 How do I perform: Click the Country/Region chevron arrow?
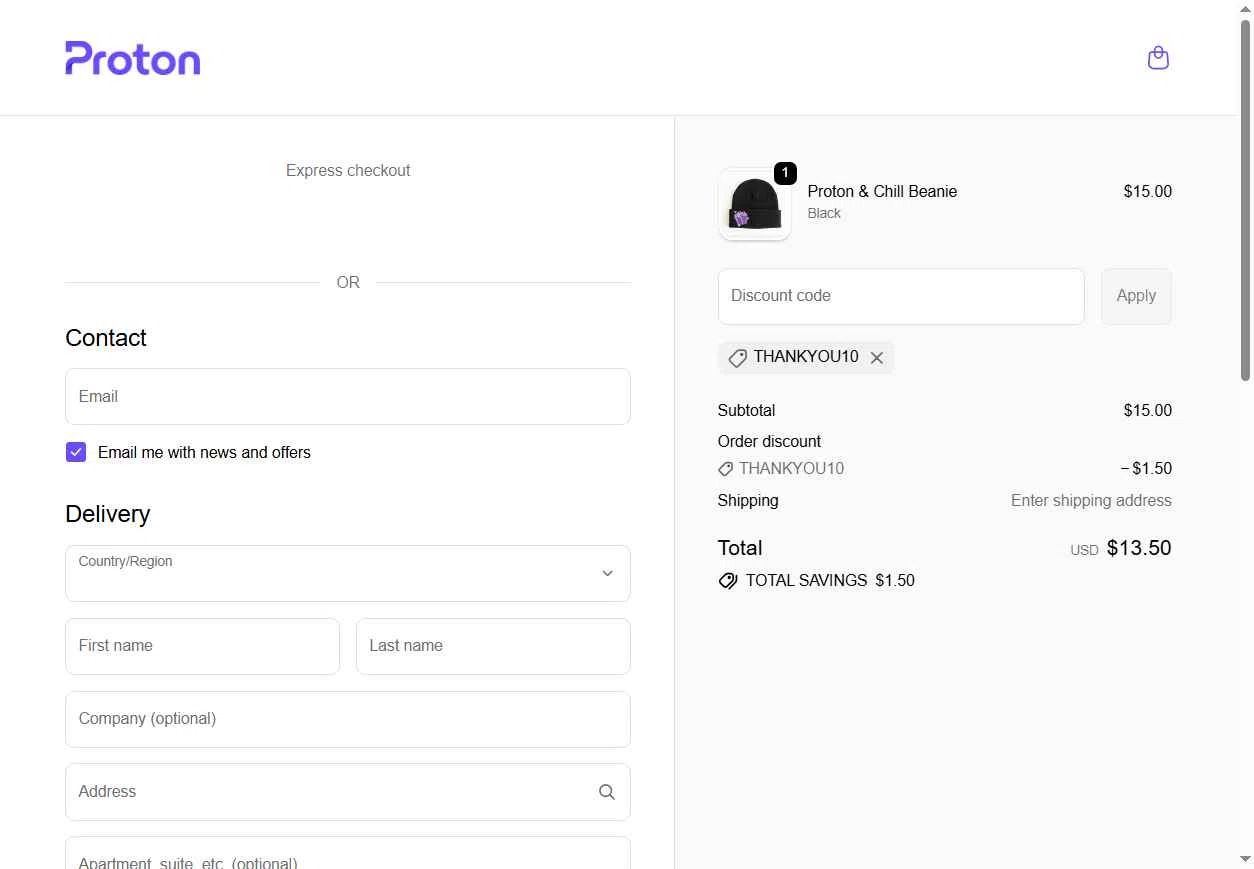coord(607,573)
